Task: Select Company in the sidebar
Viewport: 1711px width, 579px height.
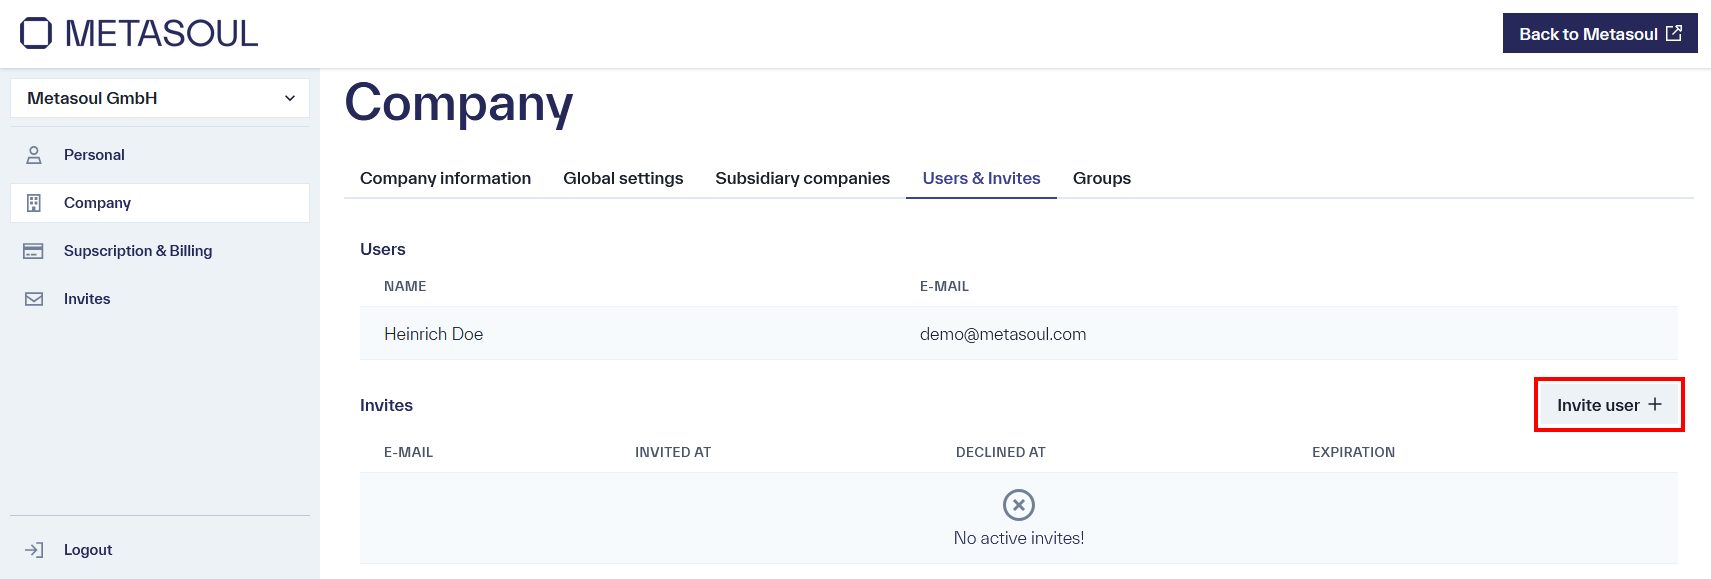Action: pyautogui.click(x=160, y=203)
